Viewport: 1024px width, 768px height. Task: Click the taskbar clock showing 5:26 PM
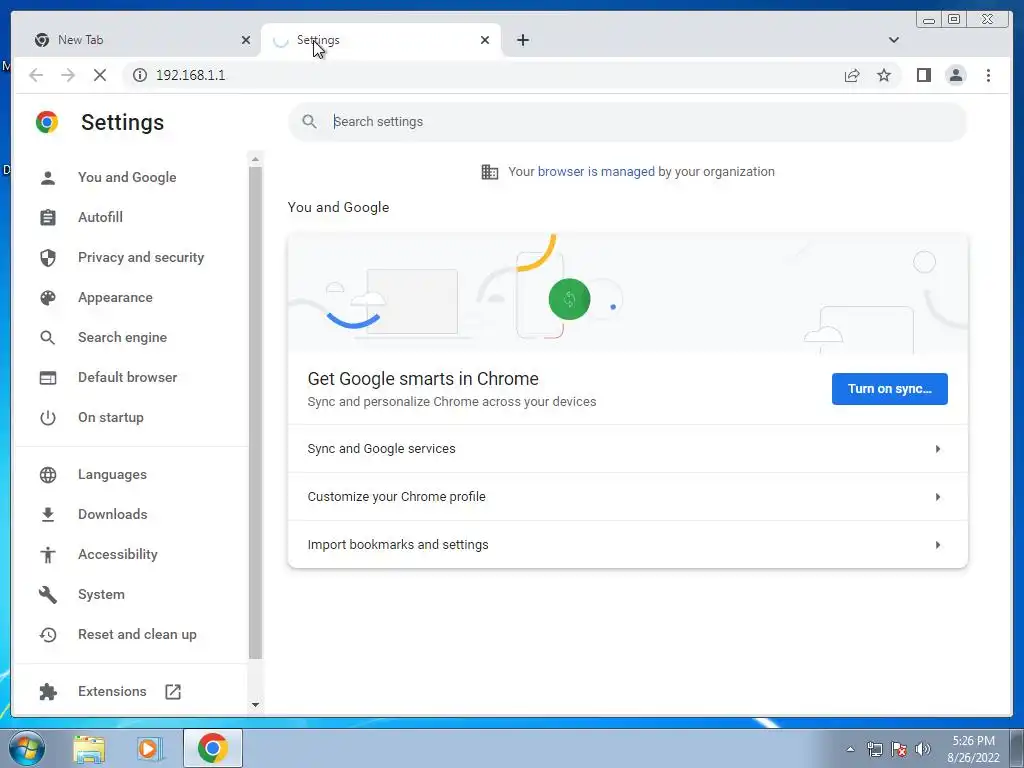click(x=973, y=749)
